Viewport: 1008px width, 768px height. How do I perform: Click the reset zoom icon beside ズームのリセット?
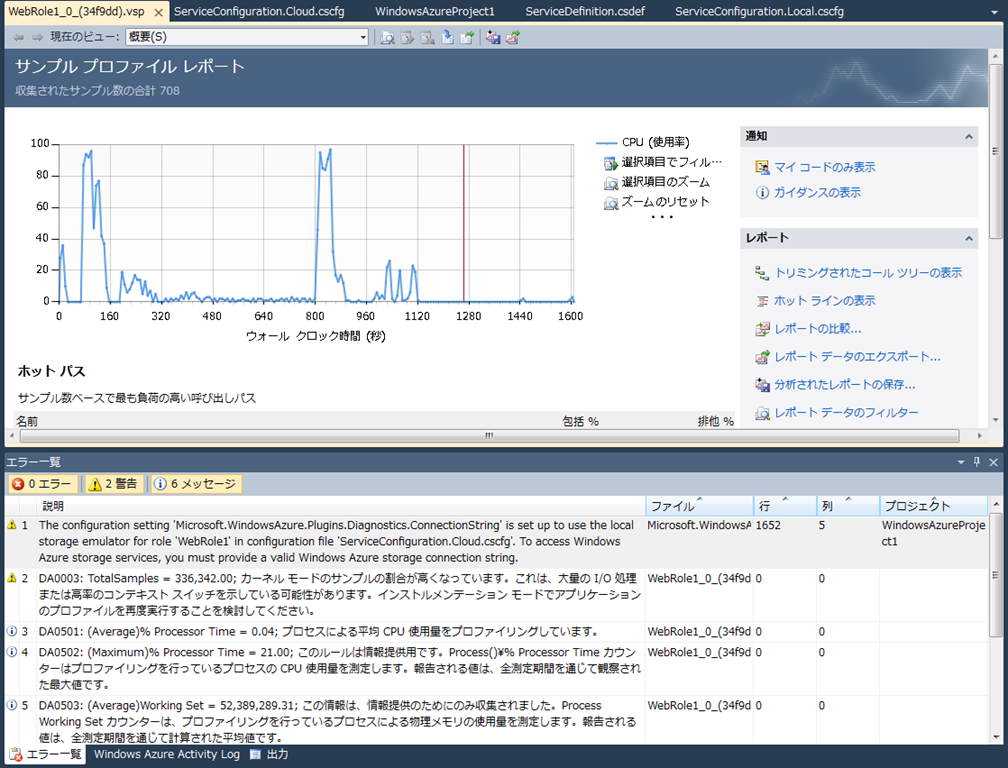tap(610, 203)
